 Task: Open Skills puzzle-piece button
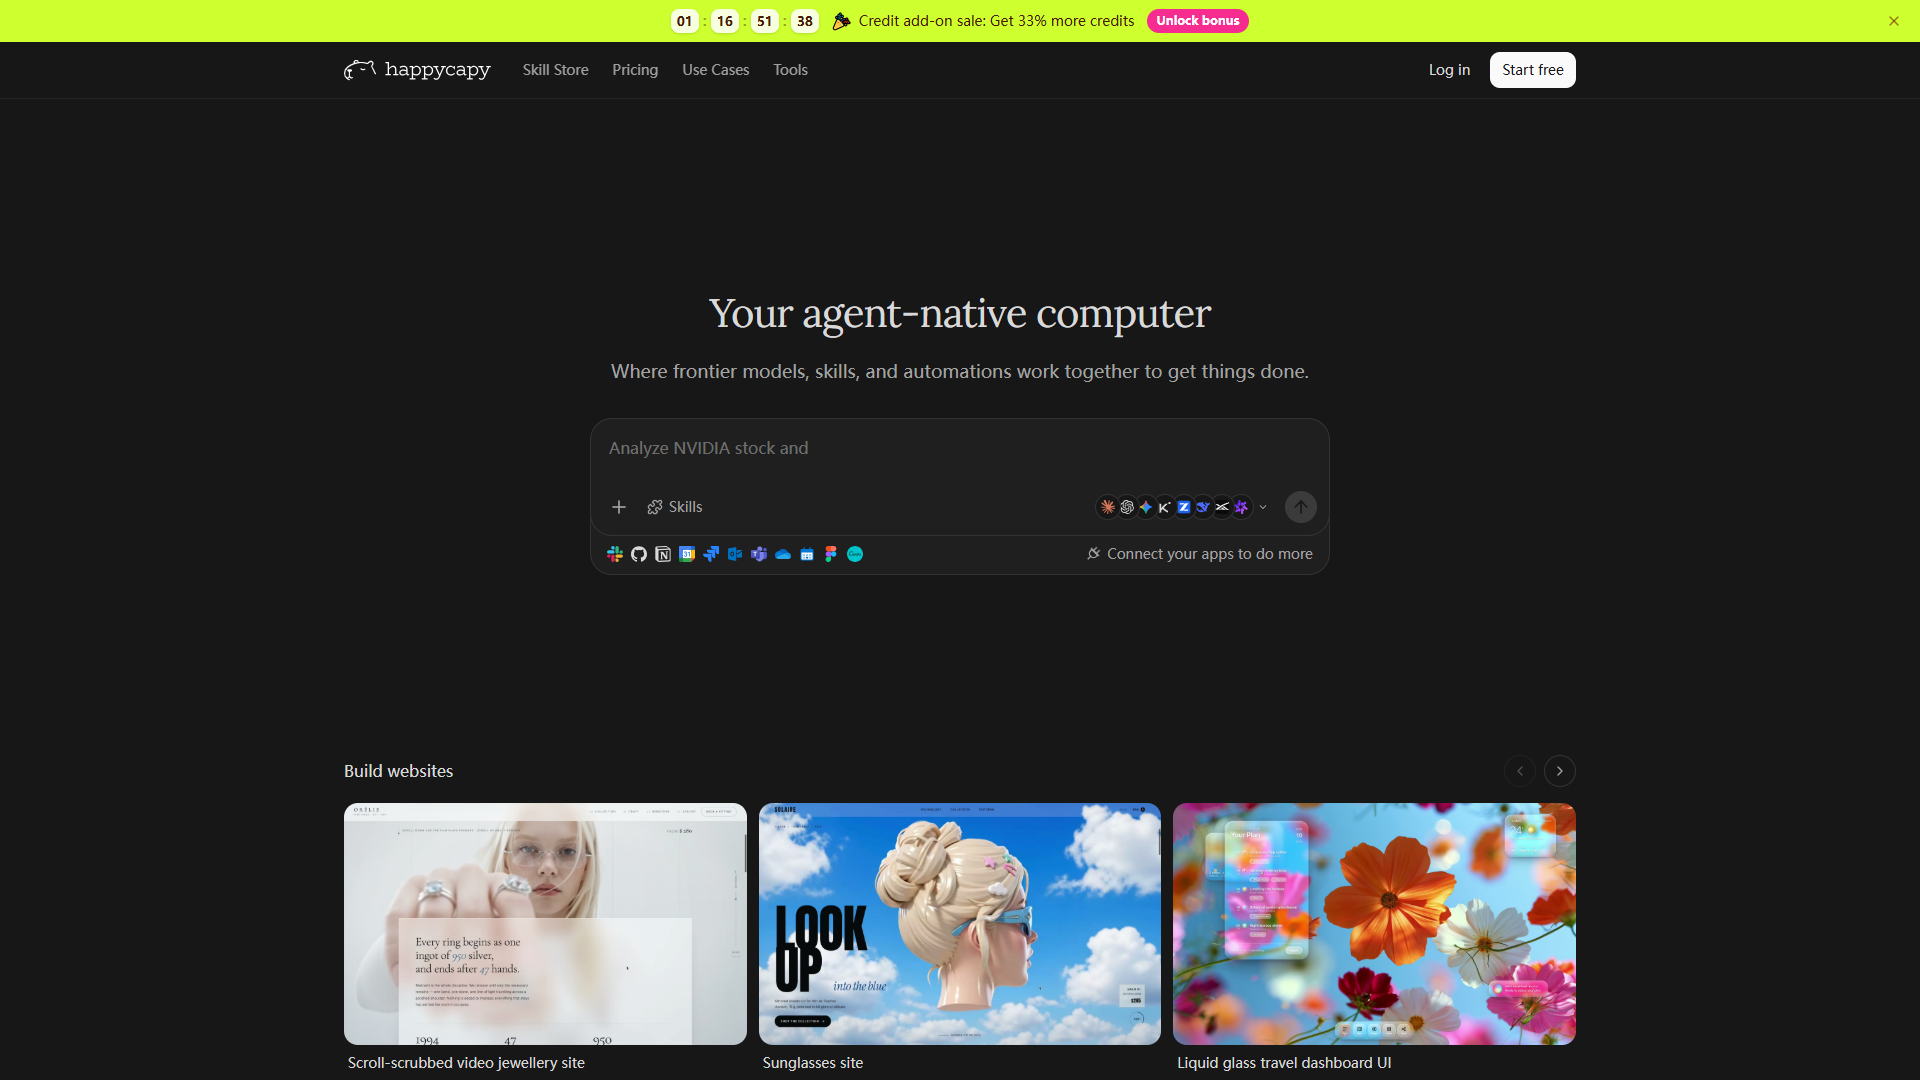[x=675, y=507]
